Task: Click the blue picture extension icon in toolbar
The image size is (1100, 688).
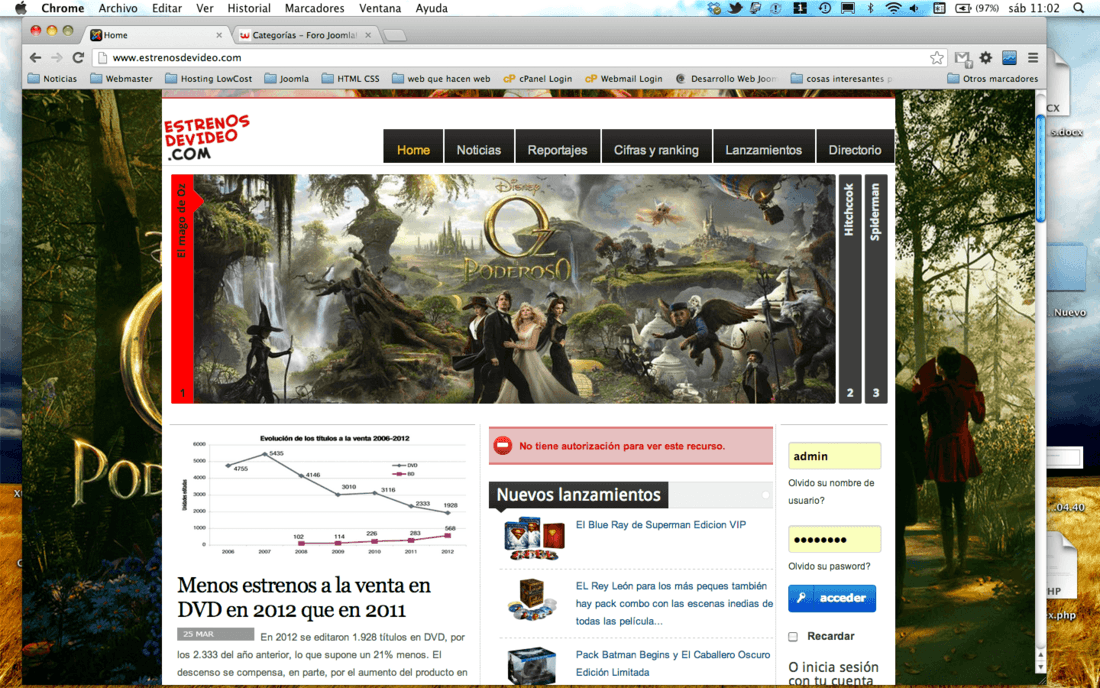Action: click(1009, 58)
